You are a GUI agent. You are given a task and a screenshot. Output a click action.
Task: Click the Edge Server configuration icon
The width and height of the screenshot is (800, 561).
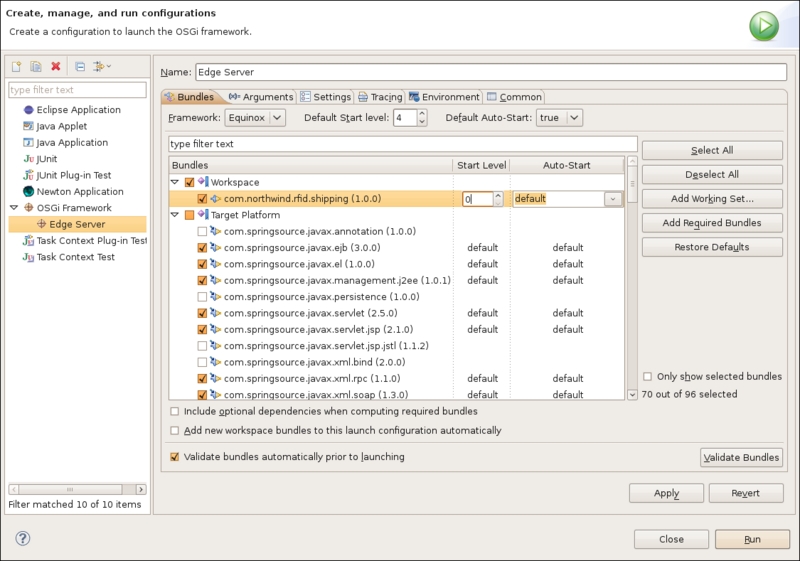coord(41,224)
